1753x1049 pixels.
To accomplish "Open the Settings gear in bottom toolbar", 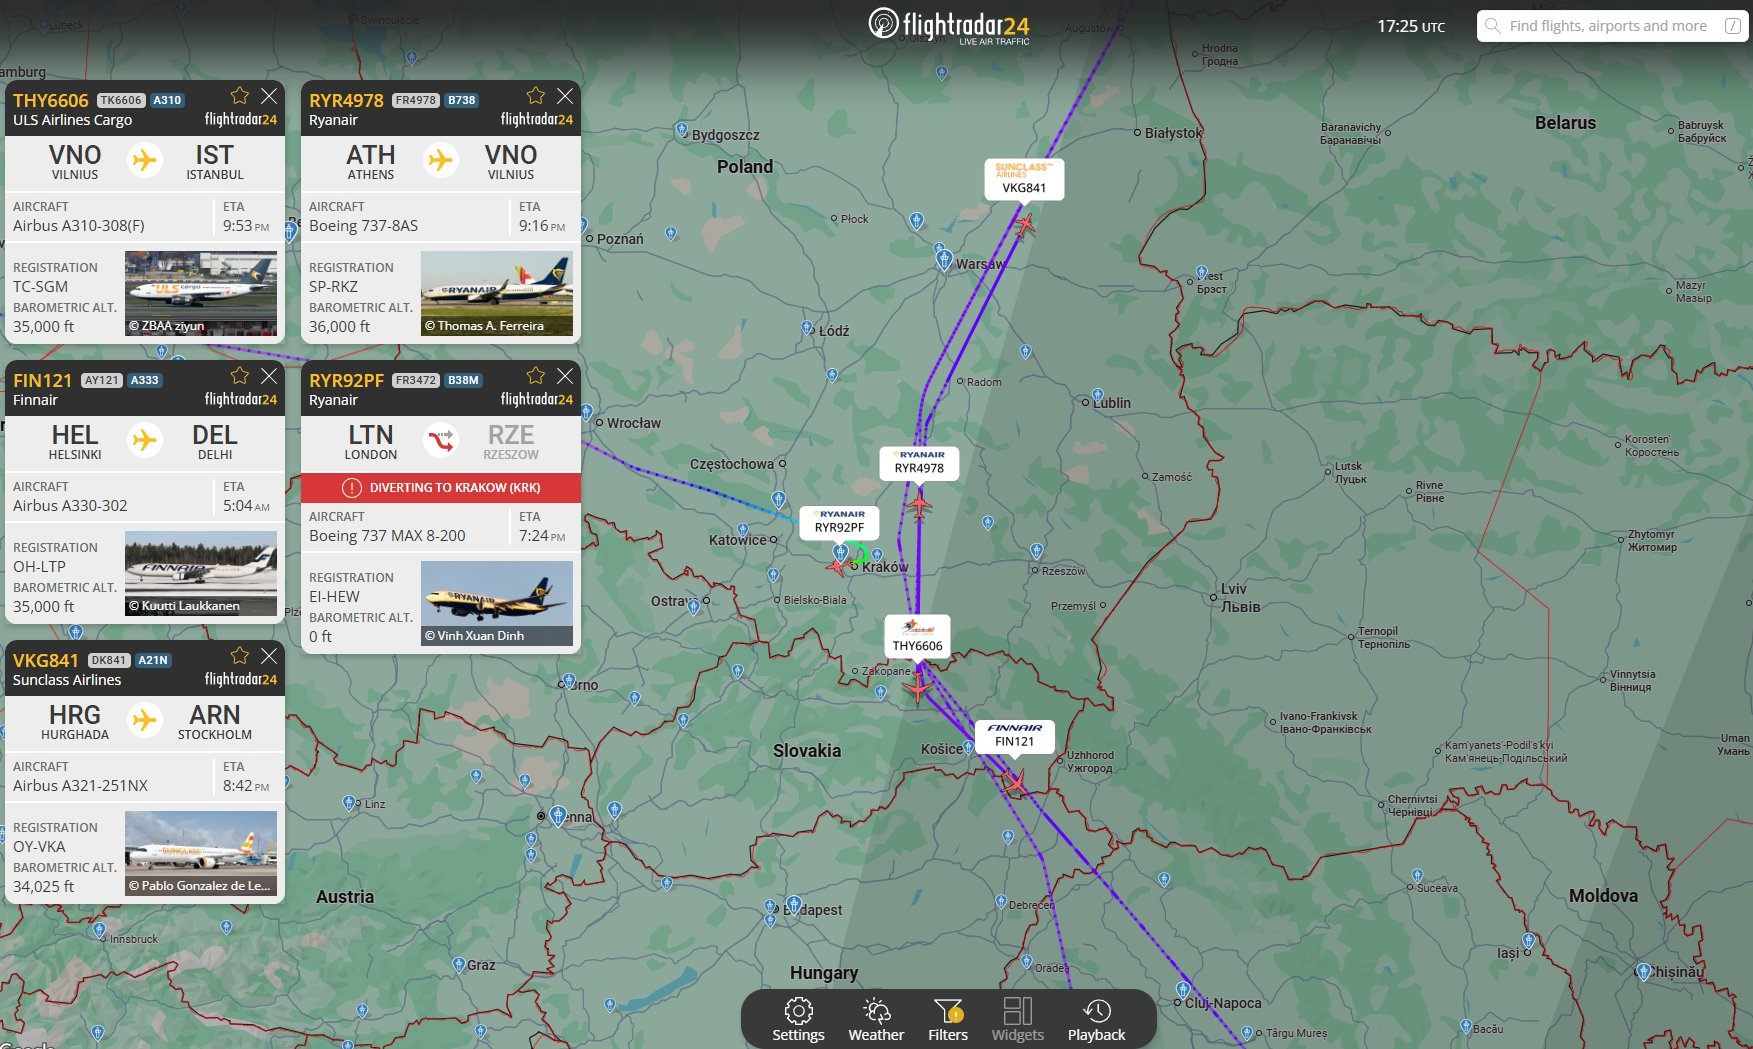I will (x=798, y=1019).
